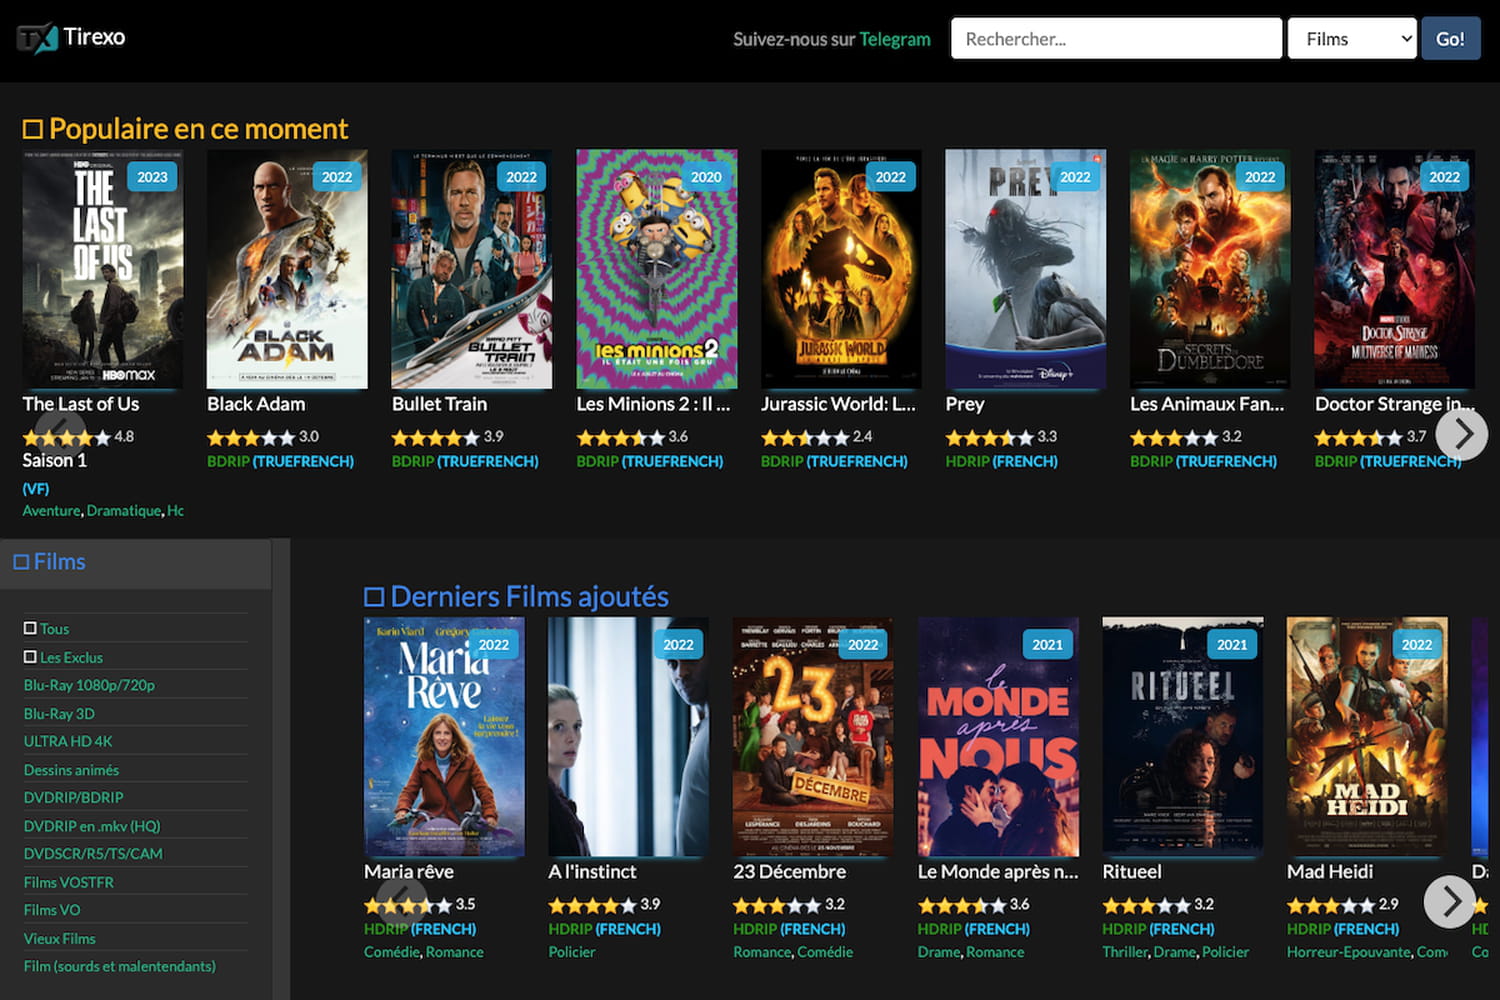Click the square icon next to Les Exclus
This screenshot has height=1000, width=1500.
click(30, 657)
